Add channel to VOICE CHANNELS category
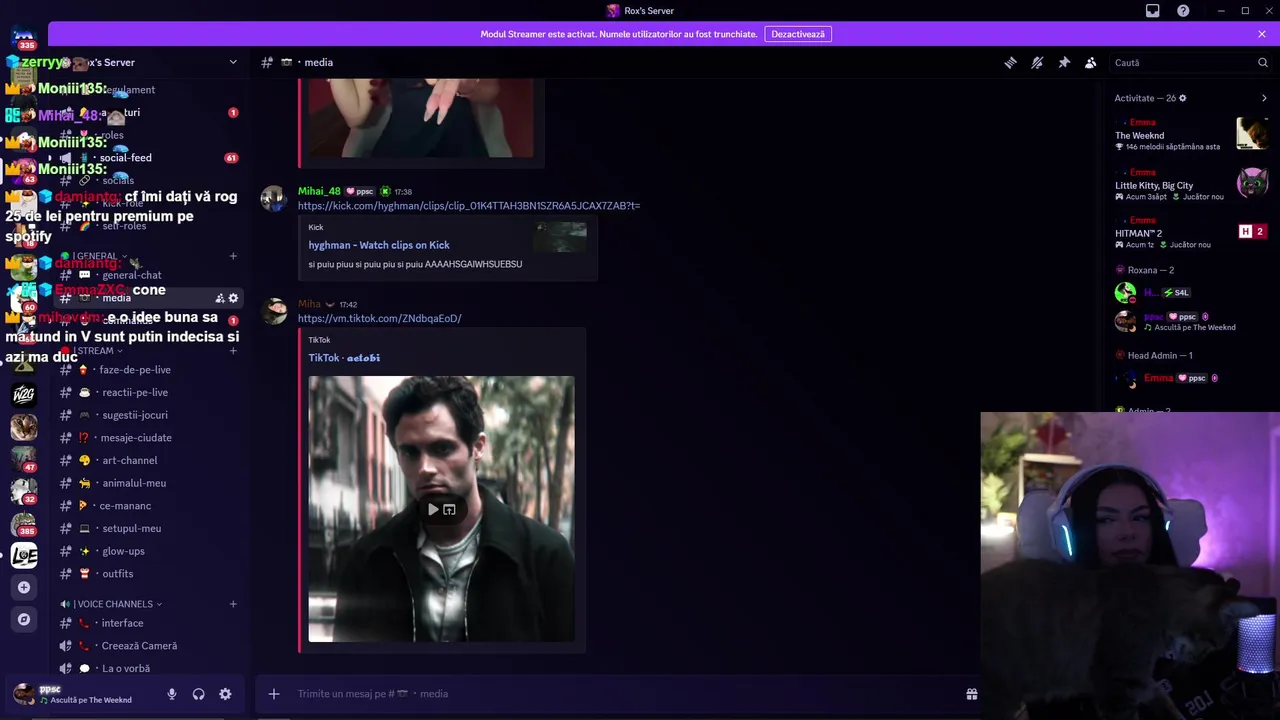 point(233,604)
